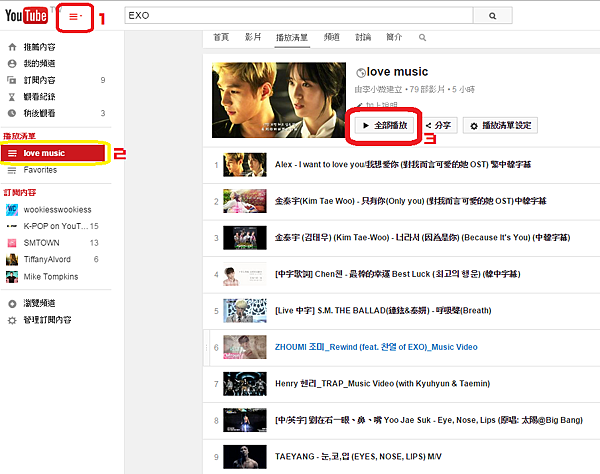600x474 pixels.
Task: Open the Yoo Jae Suk Eye, Nose, Lips title
Action: click(x=429, y=420)
